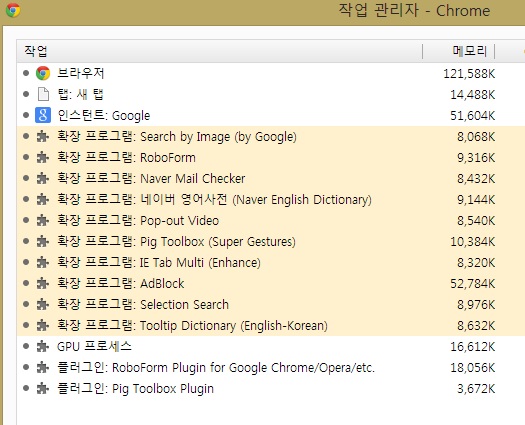Image resolution: width=525 pixels, height=425 pixels.
Task: Click the puzzle icon on the RoboForm extension row
Action: point(43,157)
